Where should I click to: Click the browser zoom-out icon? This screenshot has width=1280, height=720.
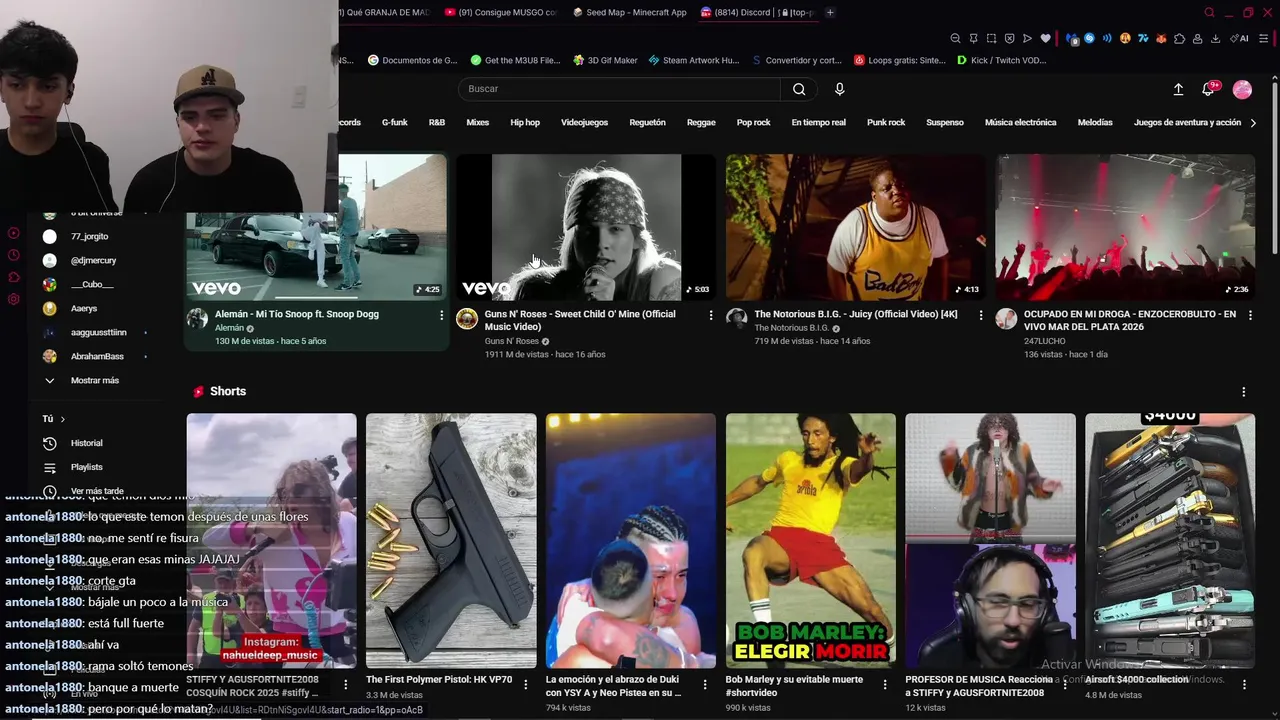(x=955, y=38)
